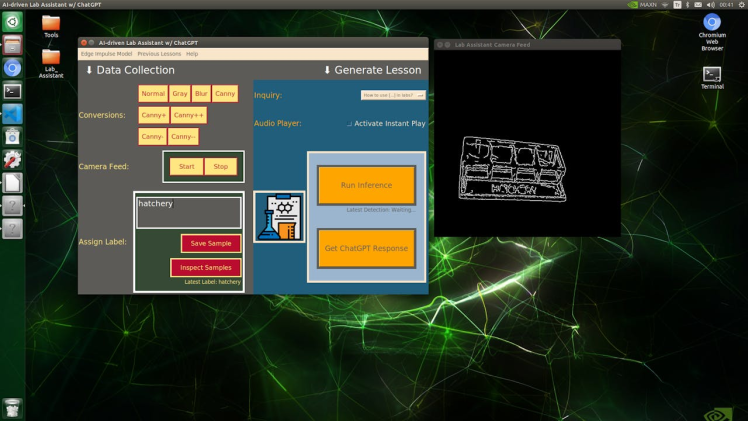Apply the Blur conversion
Viewport: 748px width, 421px height.
201,93
